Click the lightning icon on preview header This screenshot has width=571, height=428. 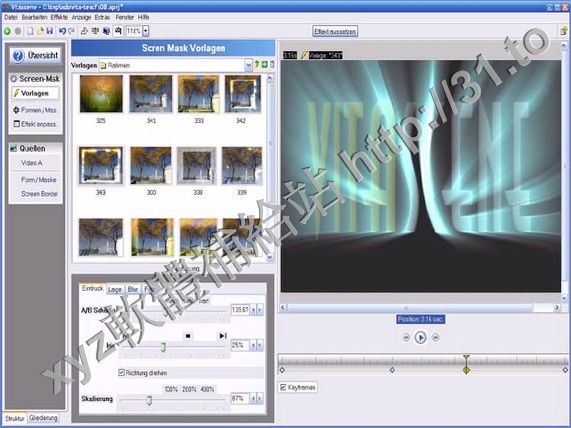[304, 55]
